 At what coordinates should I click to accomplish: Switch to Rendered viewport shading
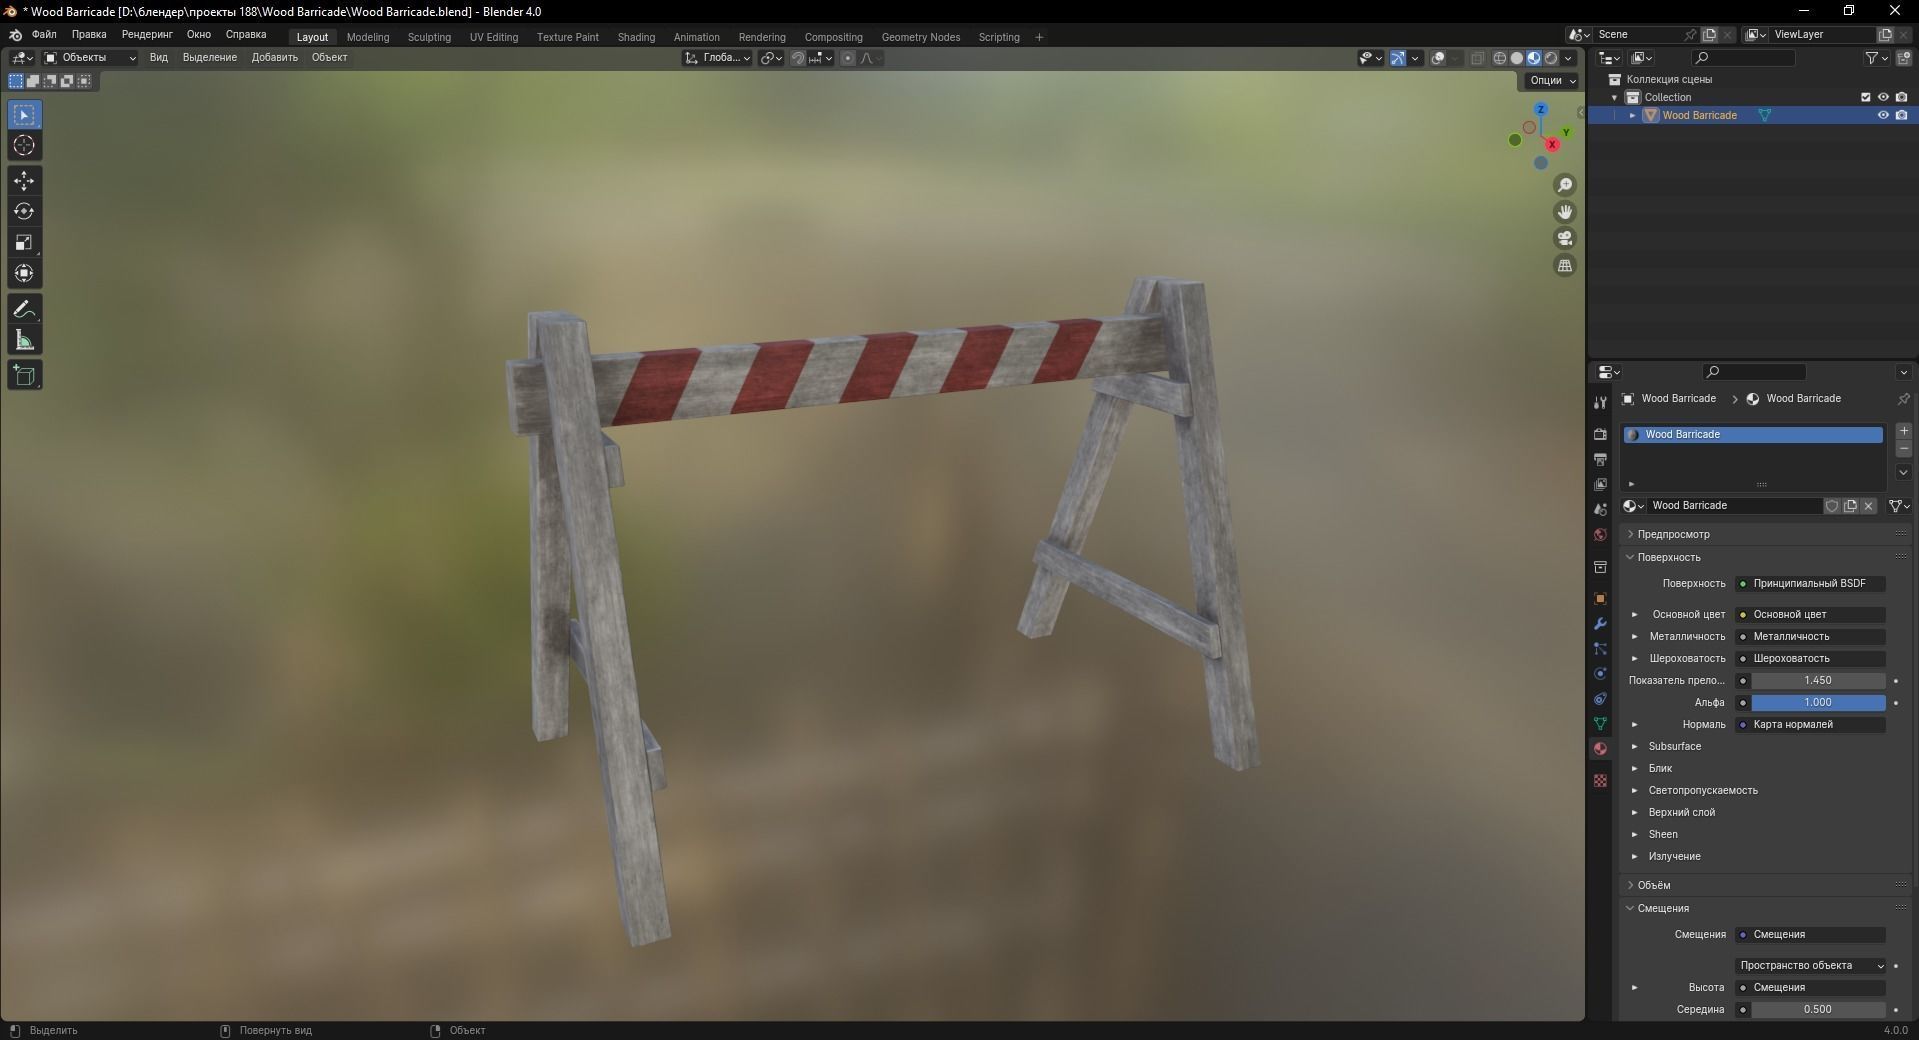tap(1551, 58)
